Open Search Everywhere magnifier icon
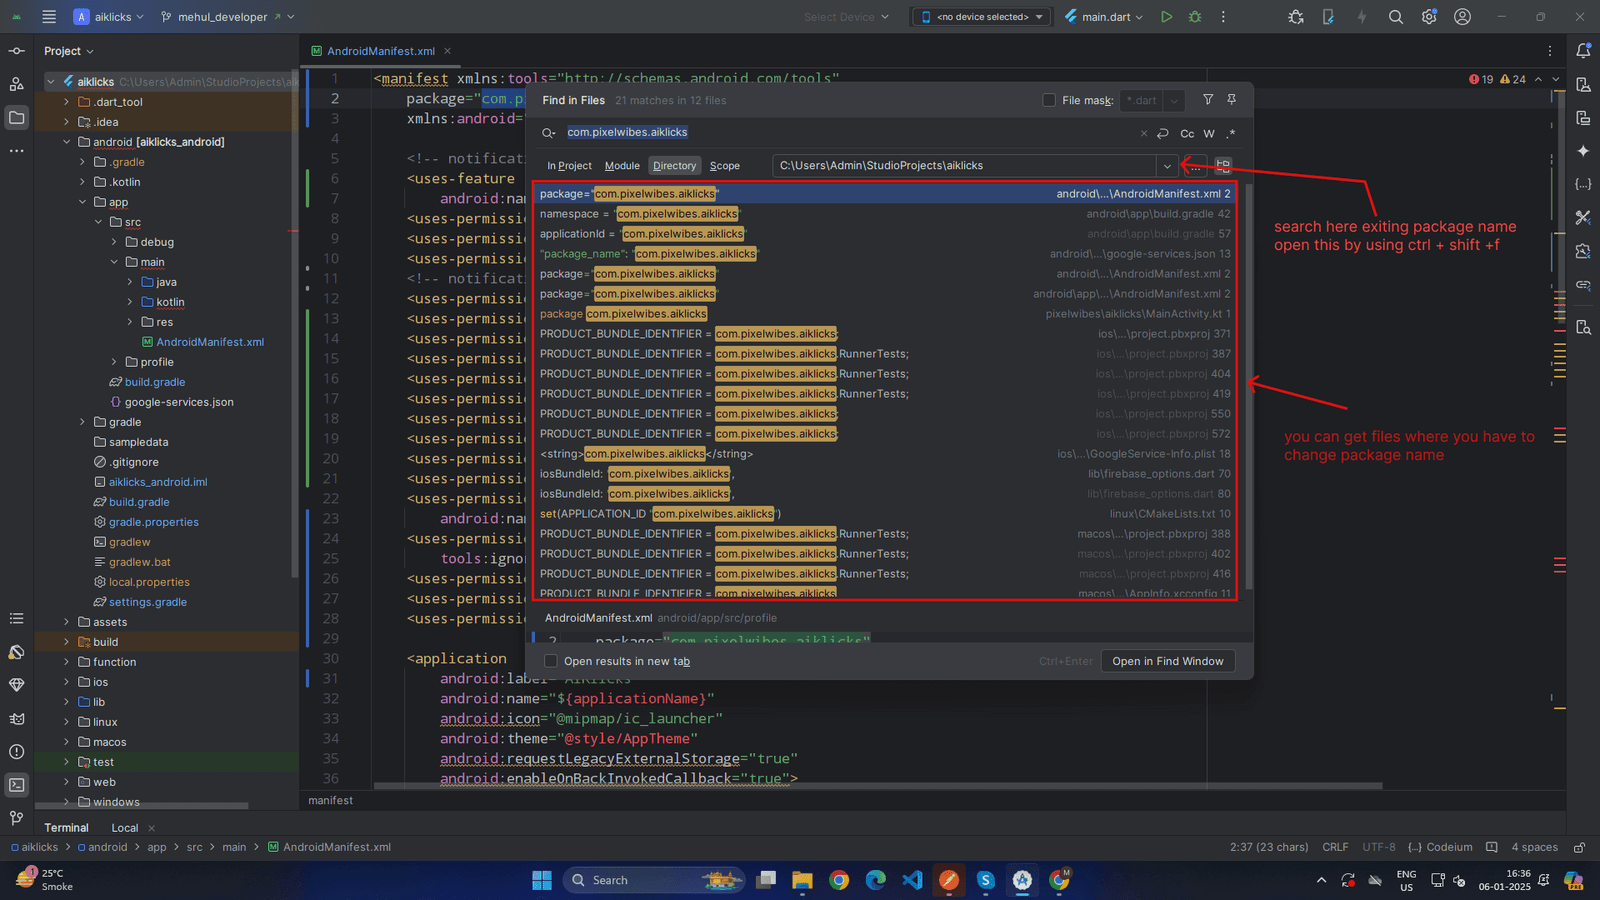Image resolution: width=1600 pixels, height=900 pixels. [1396, 17]
